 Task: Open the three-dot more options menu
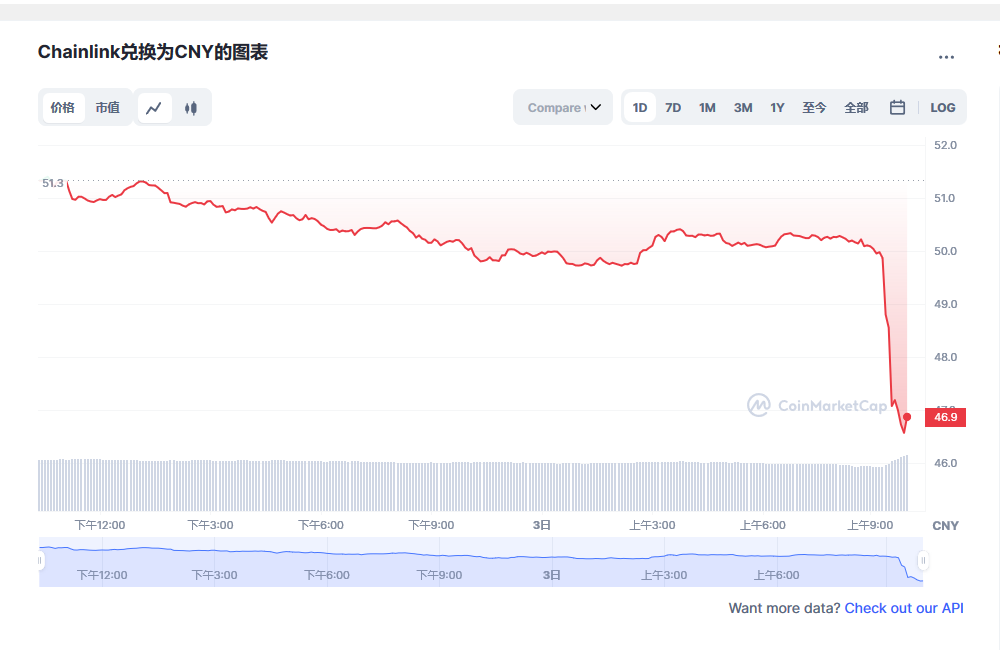click(x=946, y=57)
